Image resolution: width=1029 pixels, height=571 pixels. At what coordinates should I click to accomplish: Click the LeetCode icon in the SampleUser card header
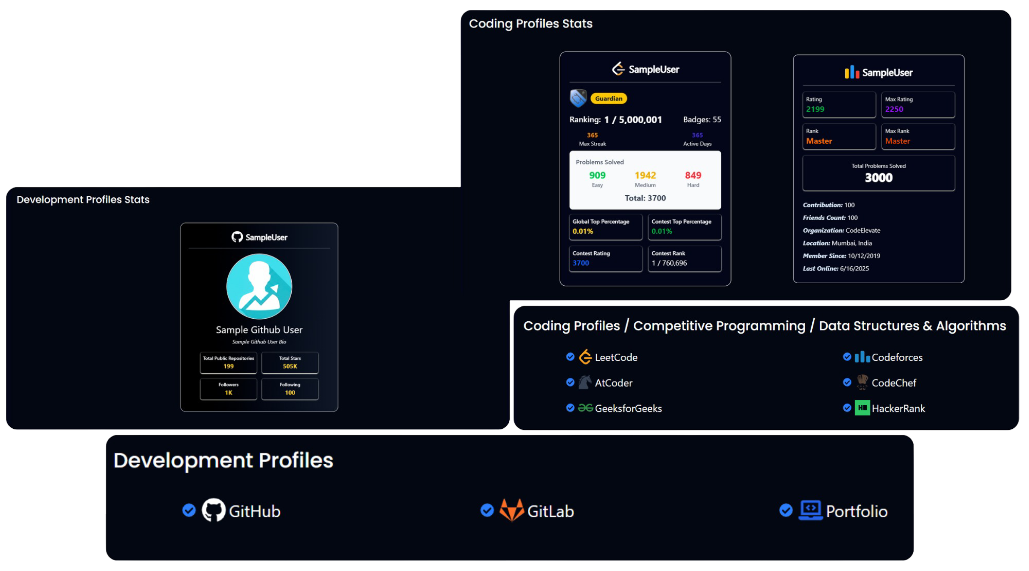pos(618,69)
